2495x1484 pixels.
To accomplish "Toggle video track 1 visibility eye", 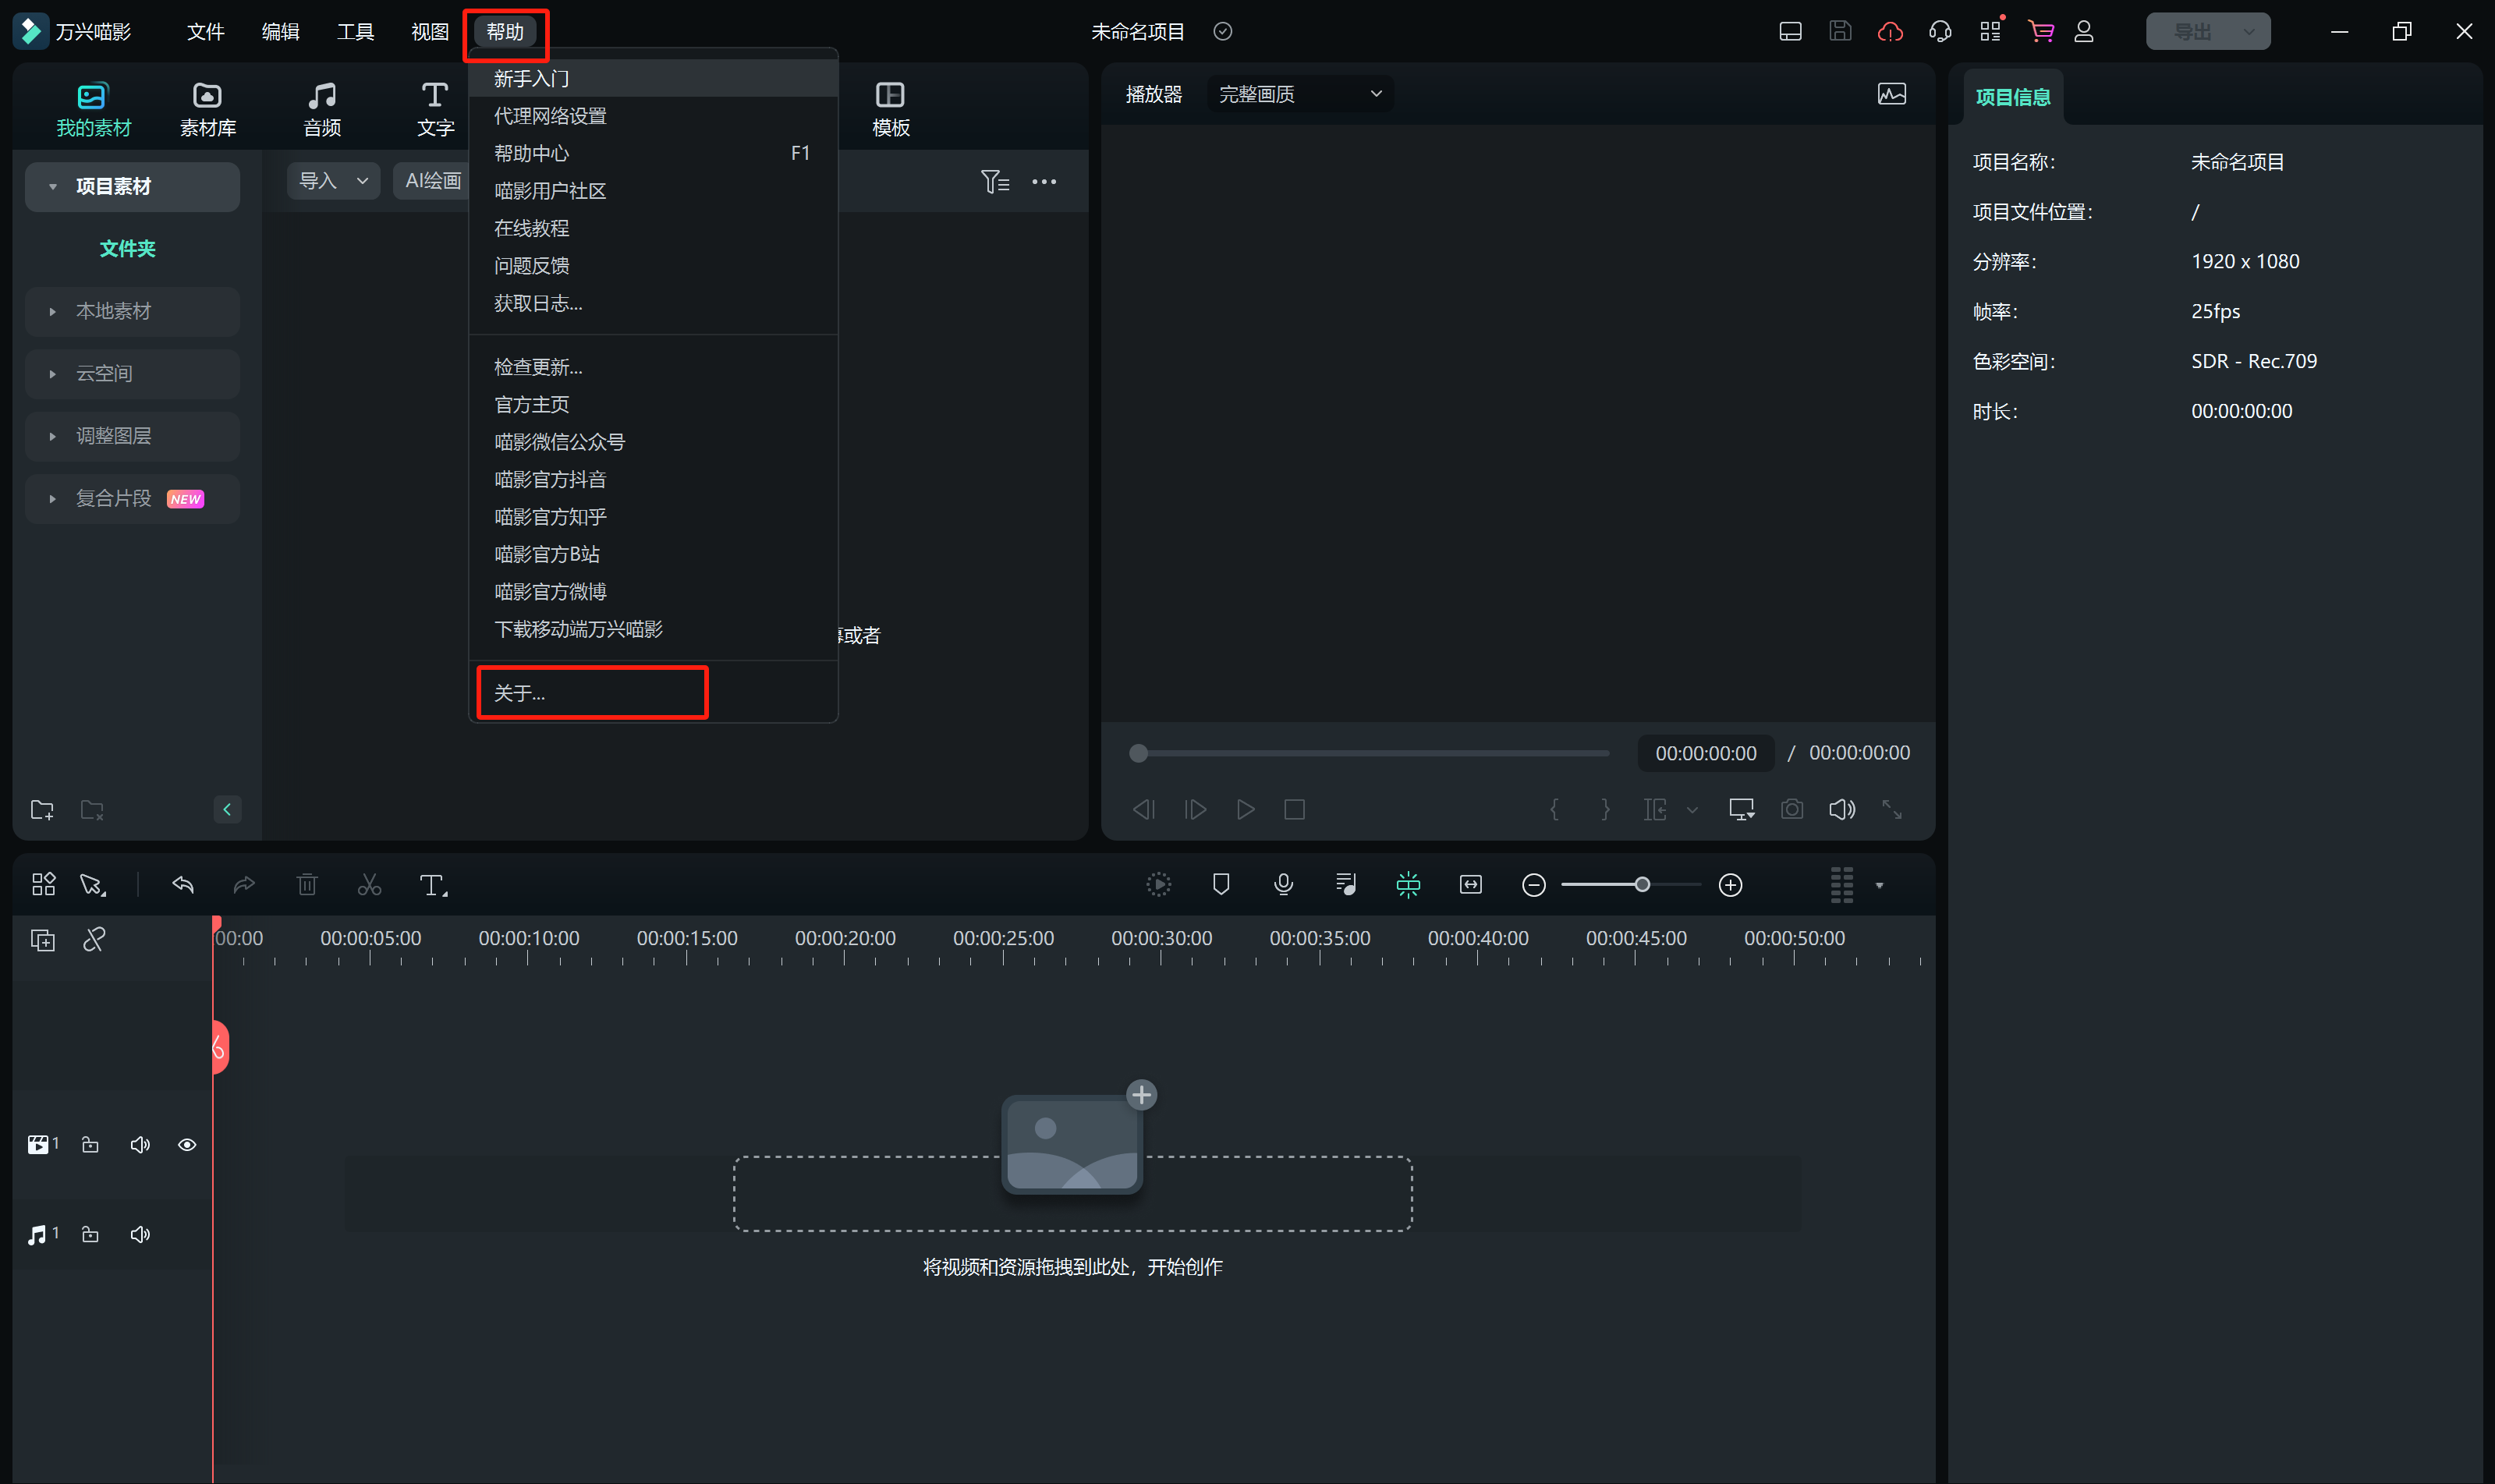I will pos(187,1145).
